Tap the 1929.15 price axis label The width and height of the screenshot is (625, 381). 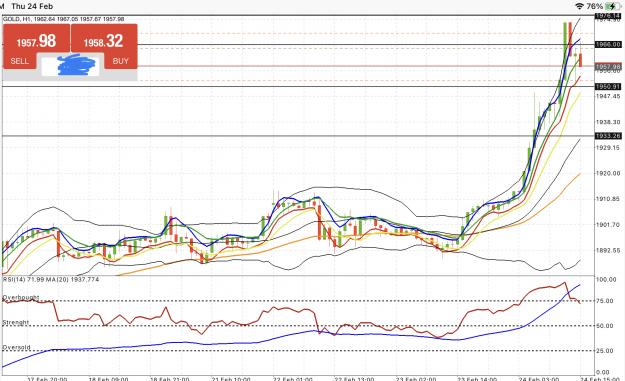coord(608,148)
